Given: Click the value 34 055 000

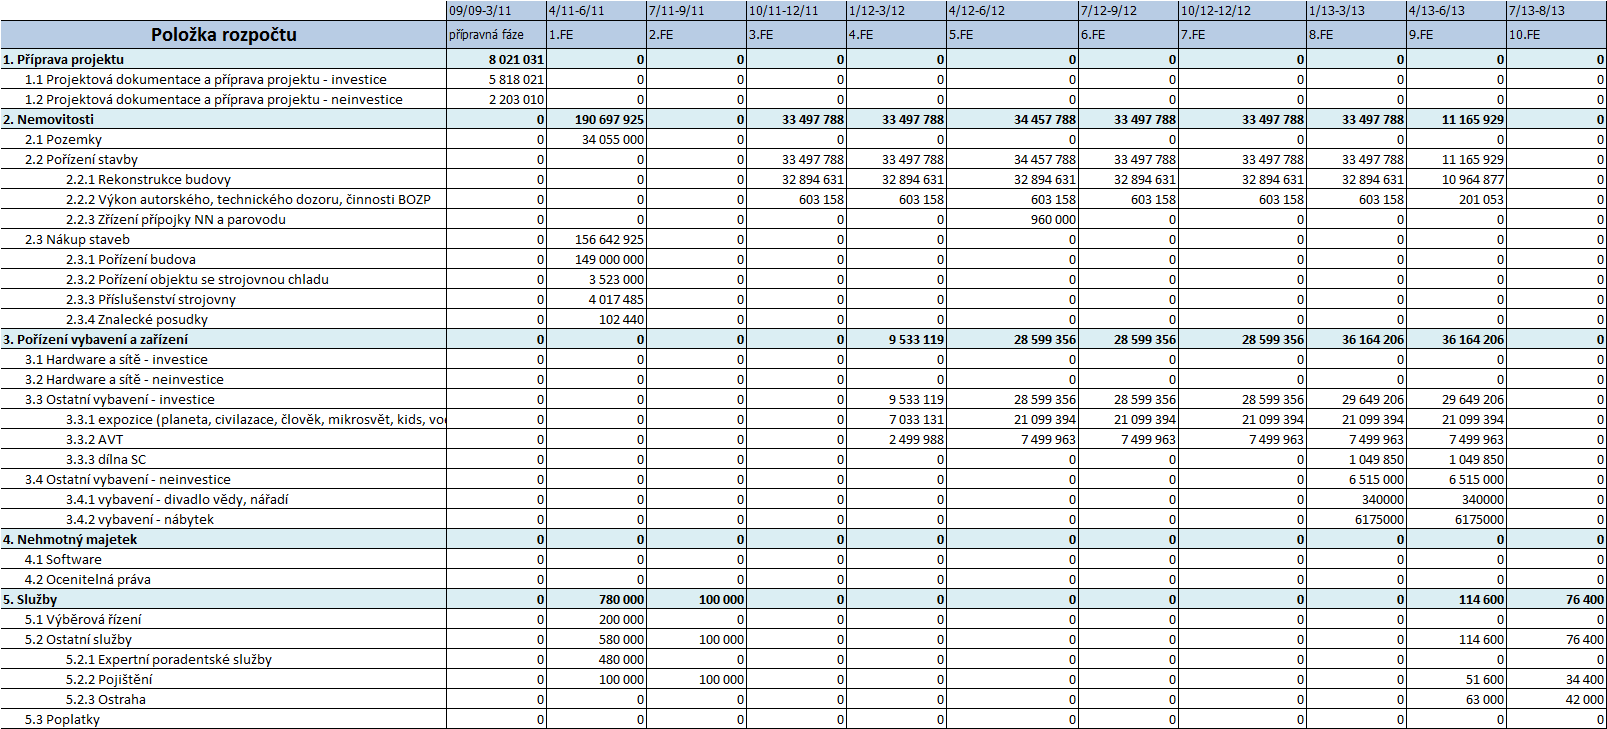Looking at the screenshot, I should pos(613,139).
